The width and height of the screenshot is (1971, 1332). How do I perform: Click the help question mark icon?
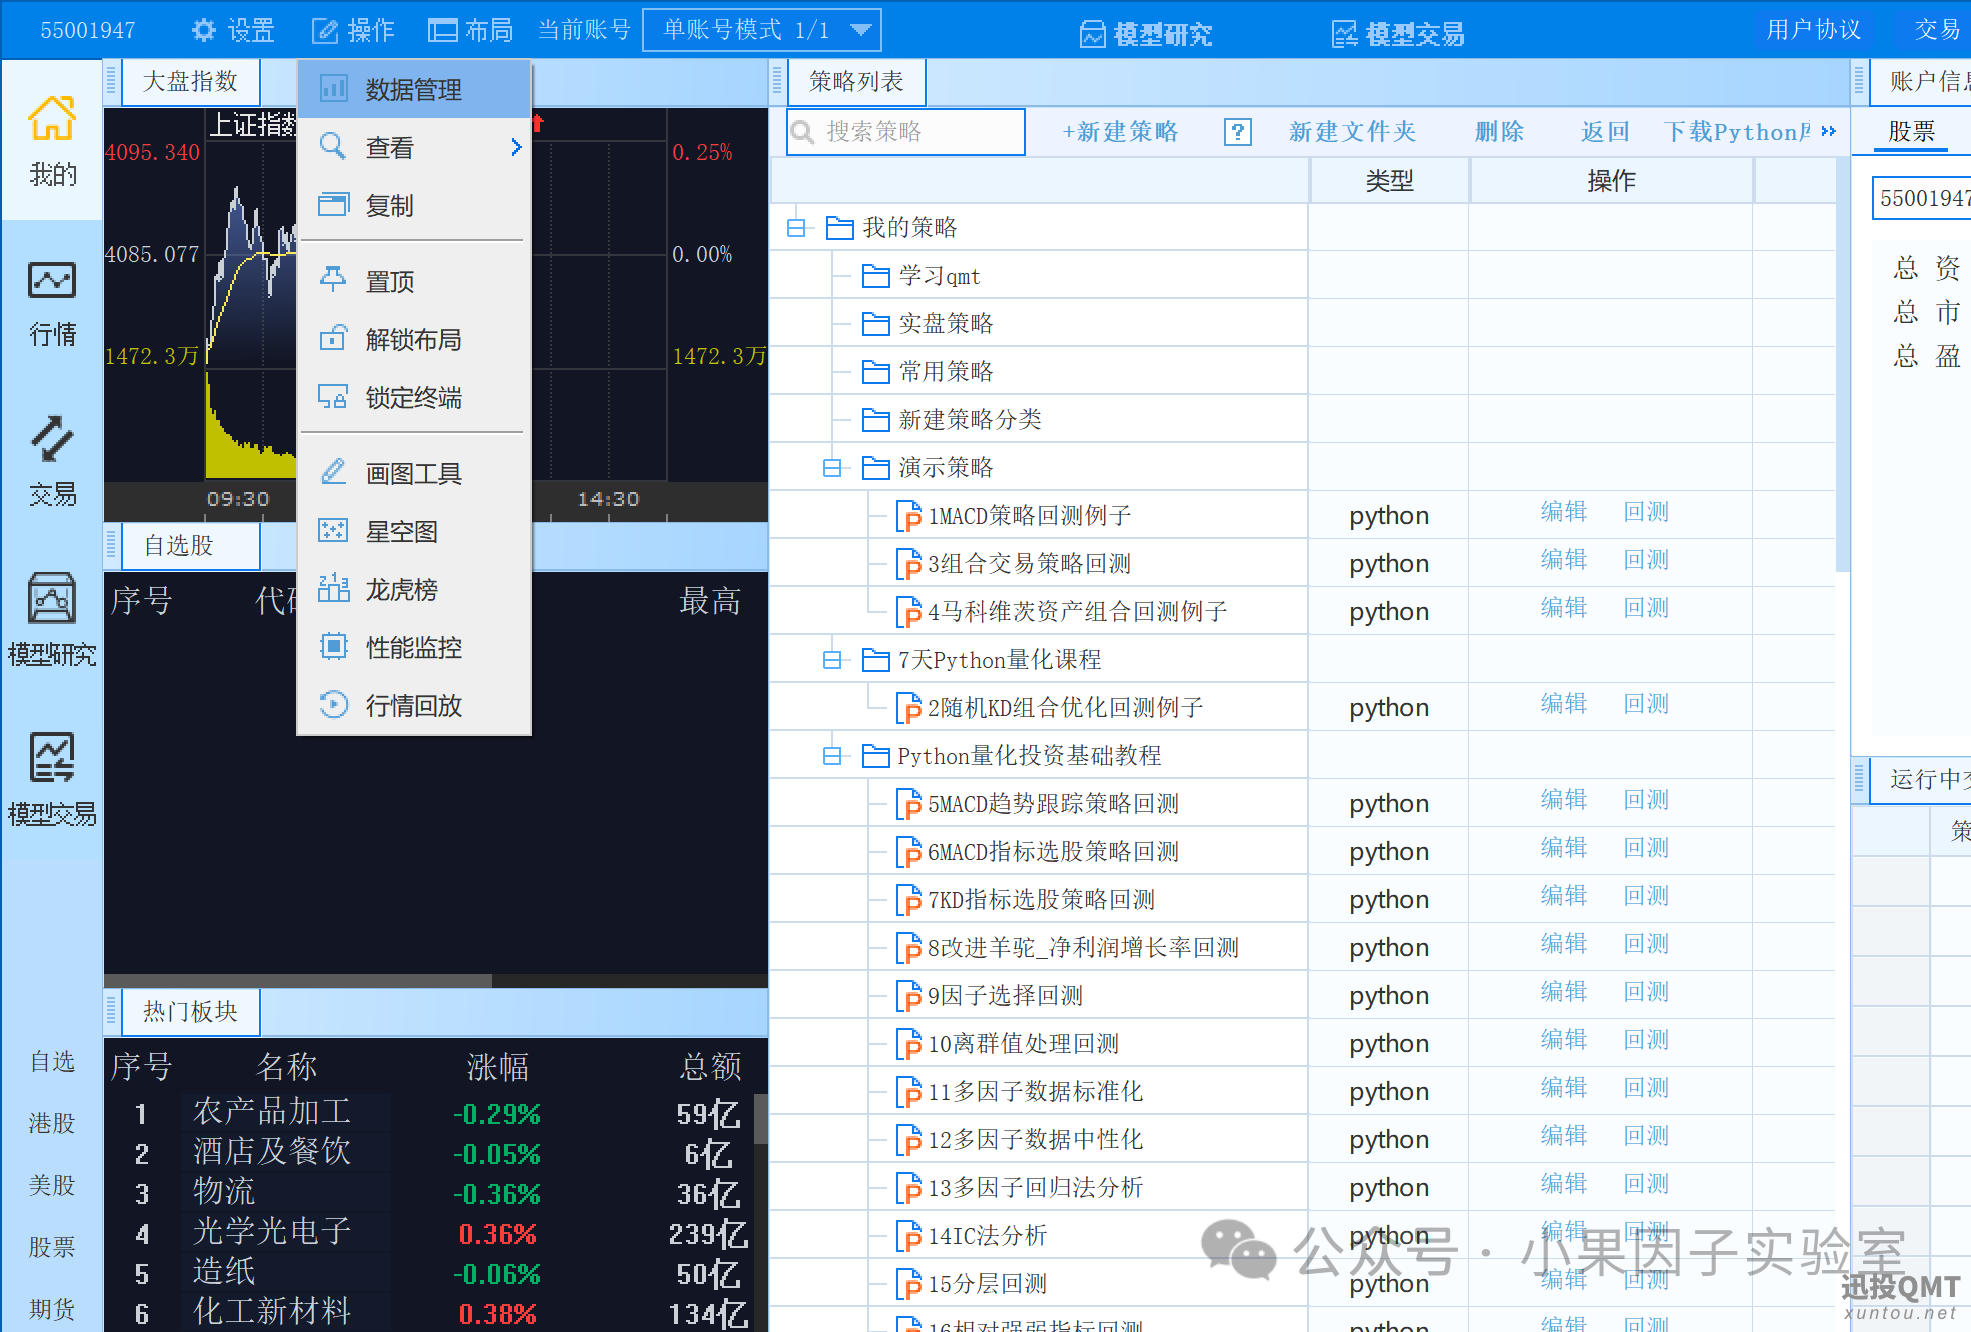pos(1237,132)
